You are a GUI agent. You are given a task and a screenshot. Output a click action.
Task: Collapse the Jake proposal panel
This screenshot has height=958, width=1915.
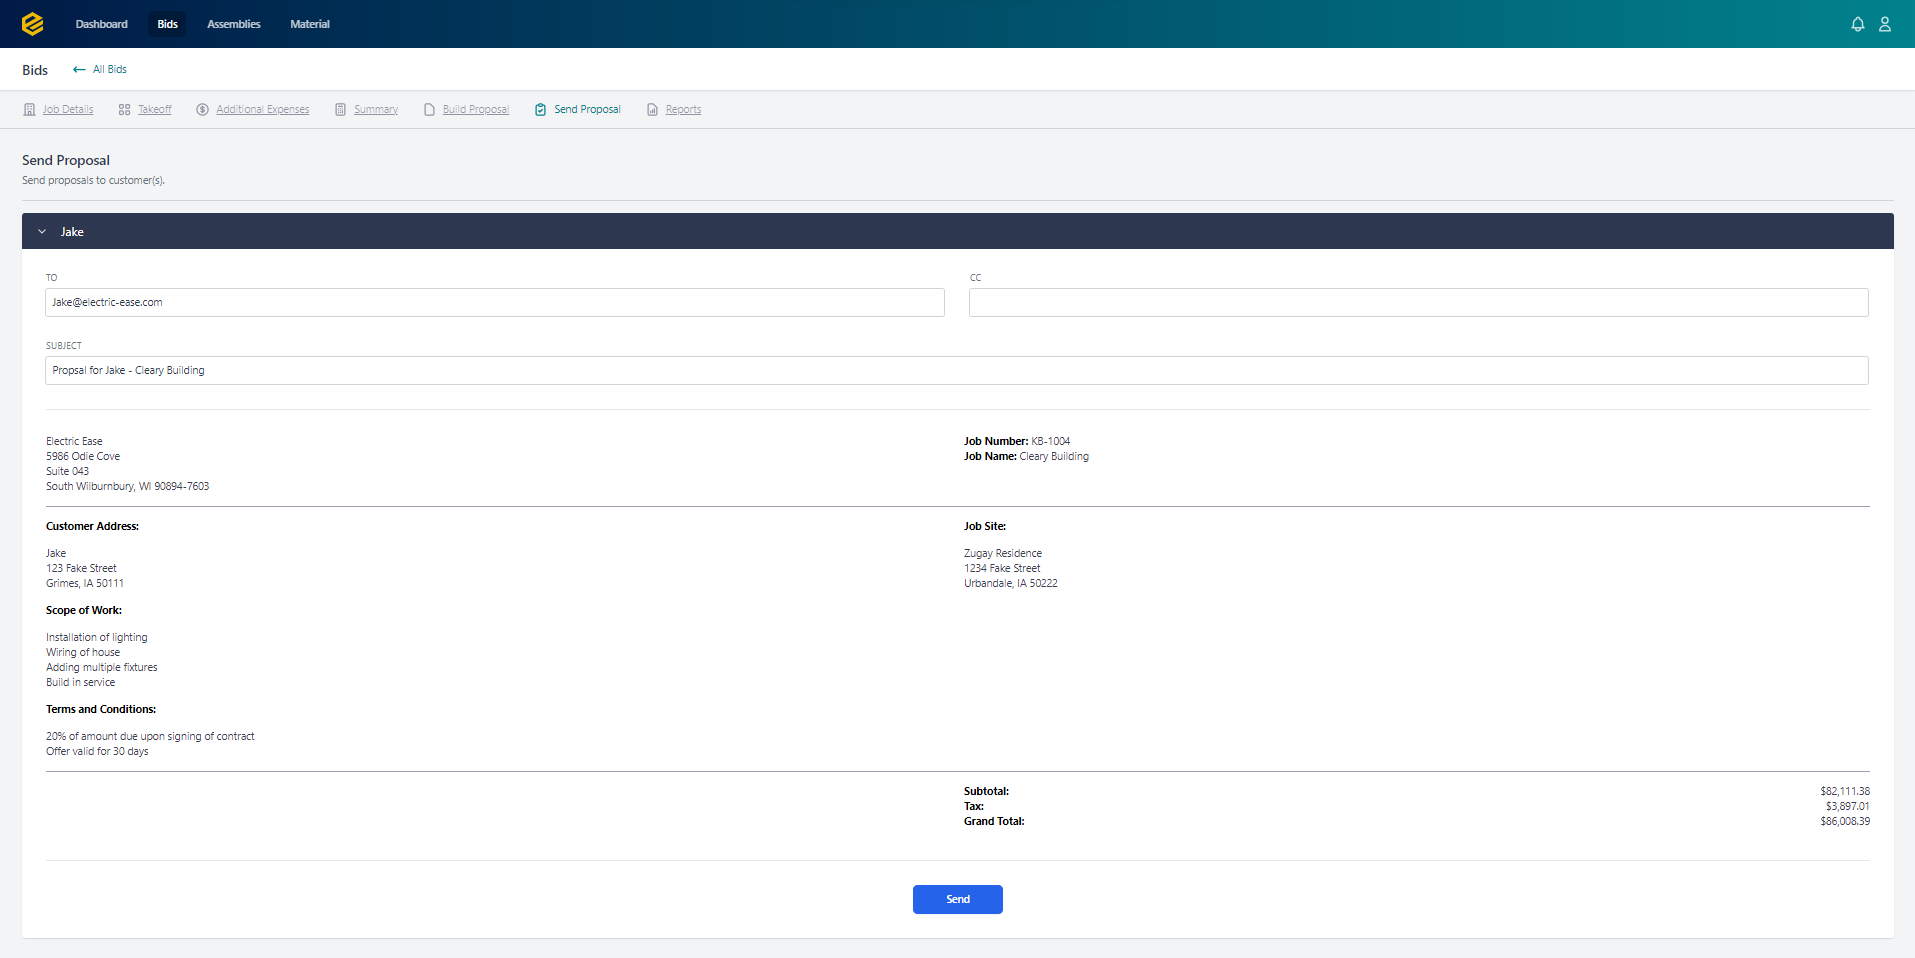click(41, 231)
